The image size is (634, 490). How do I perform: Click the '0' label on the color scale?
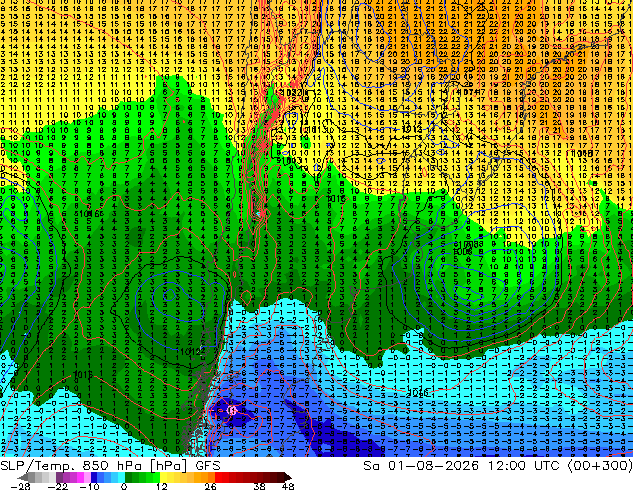pos(124,486)
